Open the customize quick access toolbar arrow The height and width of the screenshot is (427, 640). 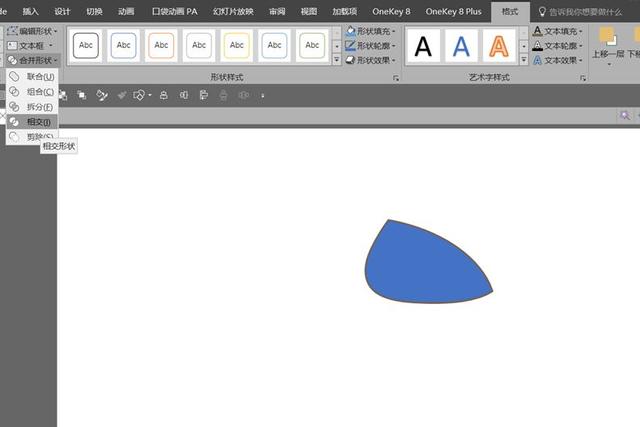tap(262, 96)
